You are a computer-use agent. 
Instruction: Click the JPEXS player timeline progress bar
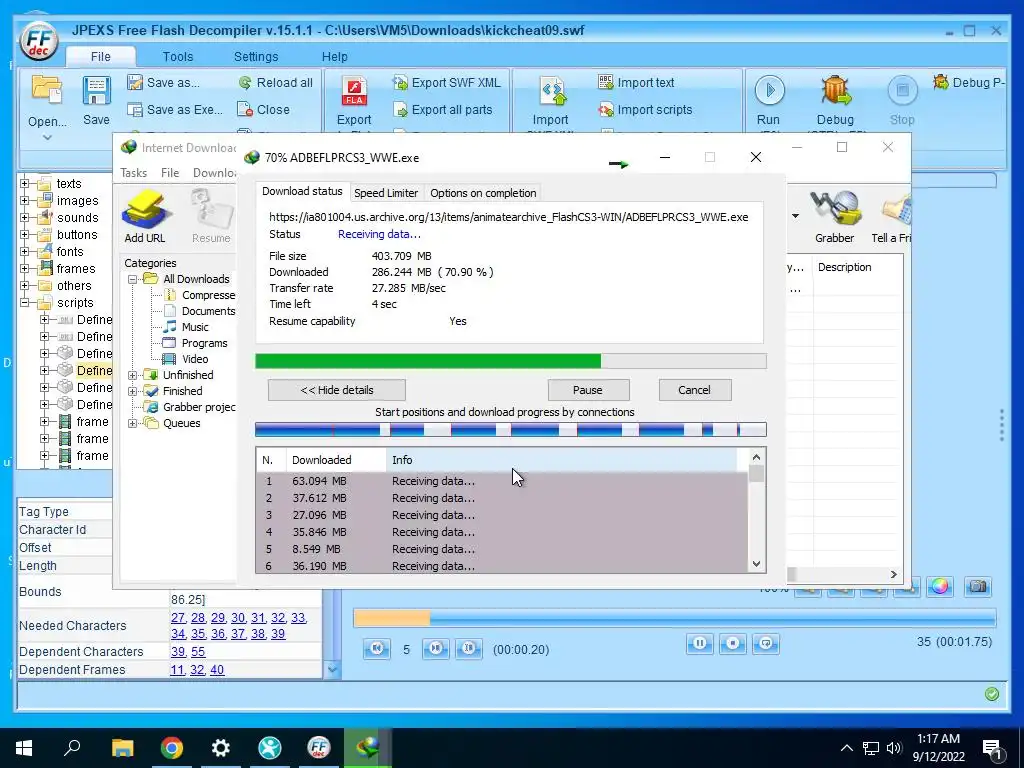(675, 618)
